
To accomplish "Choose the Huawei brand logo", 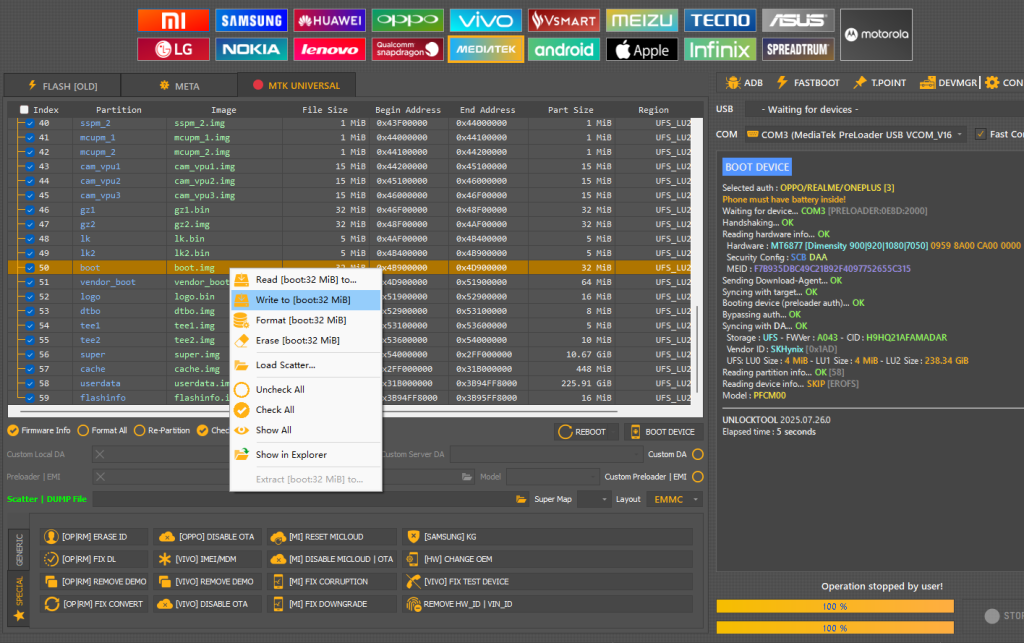I will pyautogui.click(x=329, y=20).
